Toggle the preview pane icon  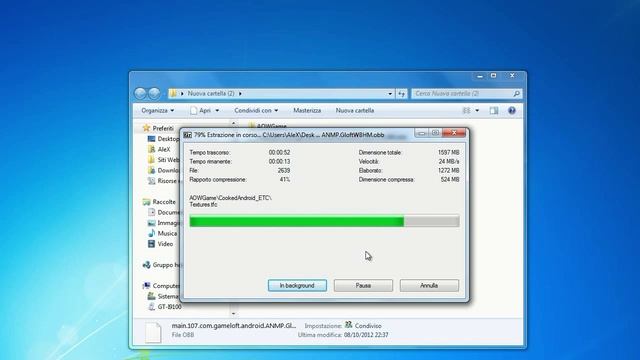pos(494,111)
